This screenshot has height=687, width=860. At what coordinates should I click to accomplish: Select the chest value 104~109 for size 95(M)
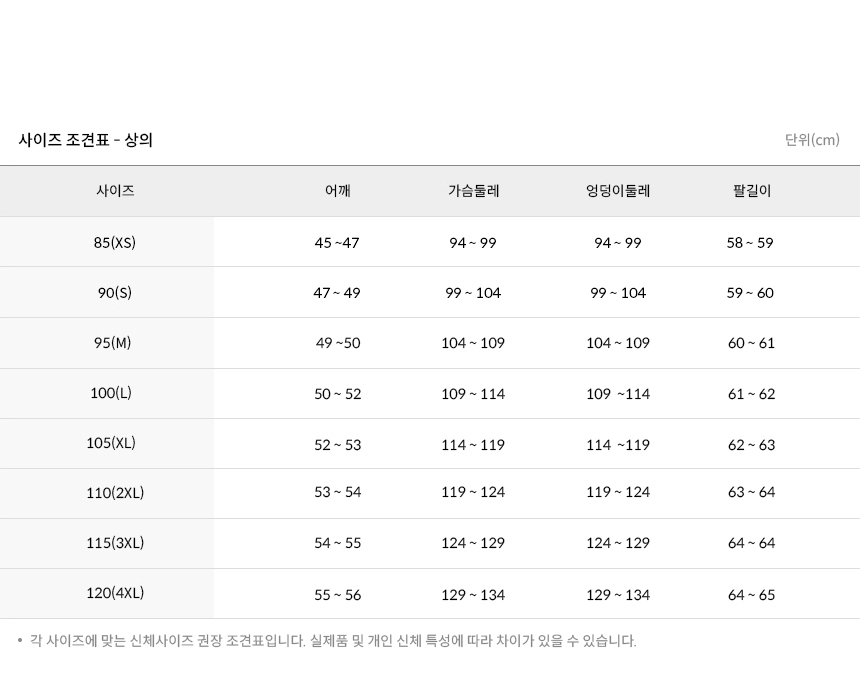[x=473, y=343]
